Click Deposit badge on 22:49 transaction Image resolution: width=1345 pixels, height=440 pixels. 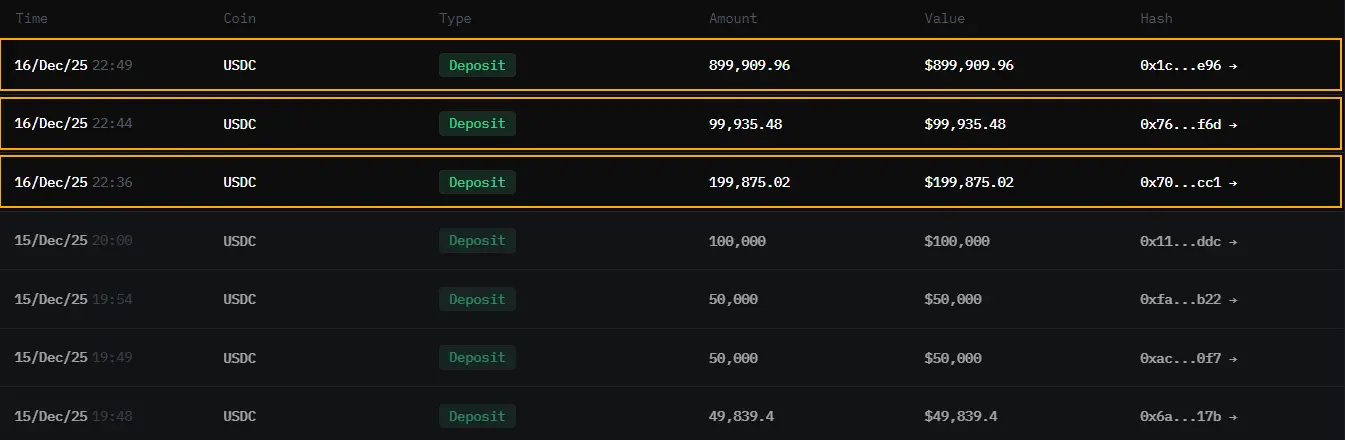[477, 65]
